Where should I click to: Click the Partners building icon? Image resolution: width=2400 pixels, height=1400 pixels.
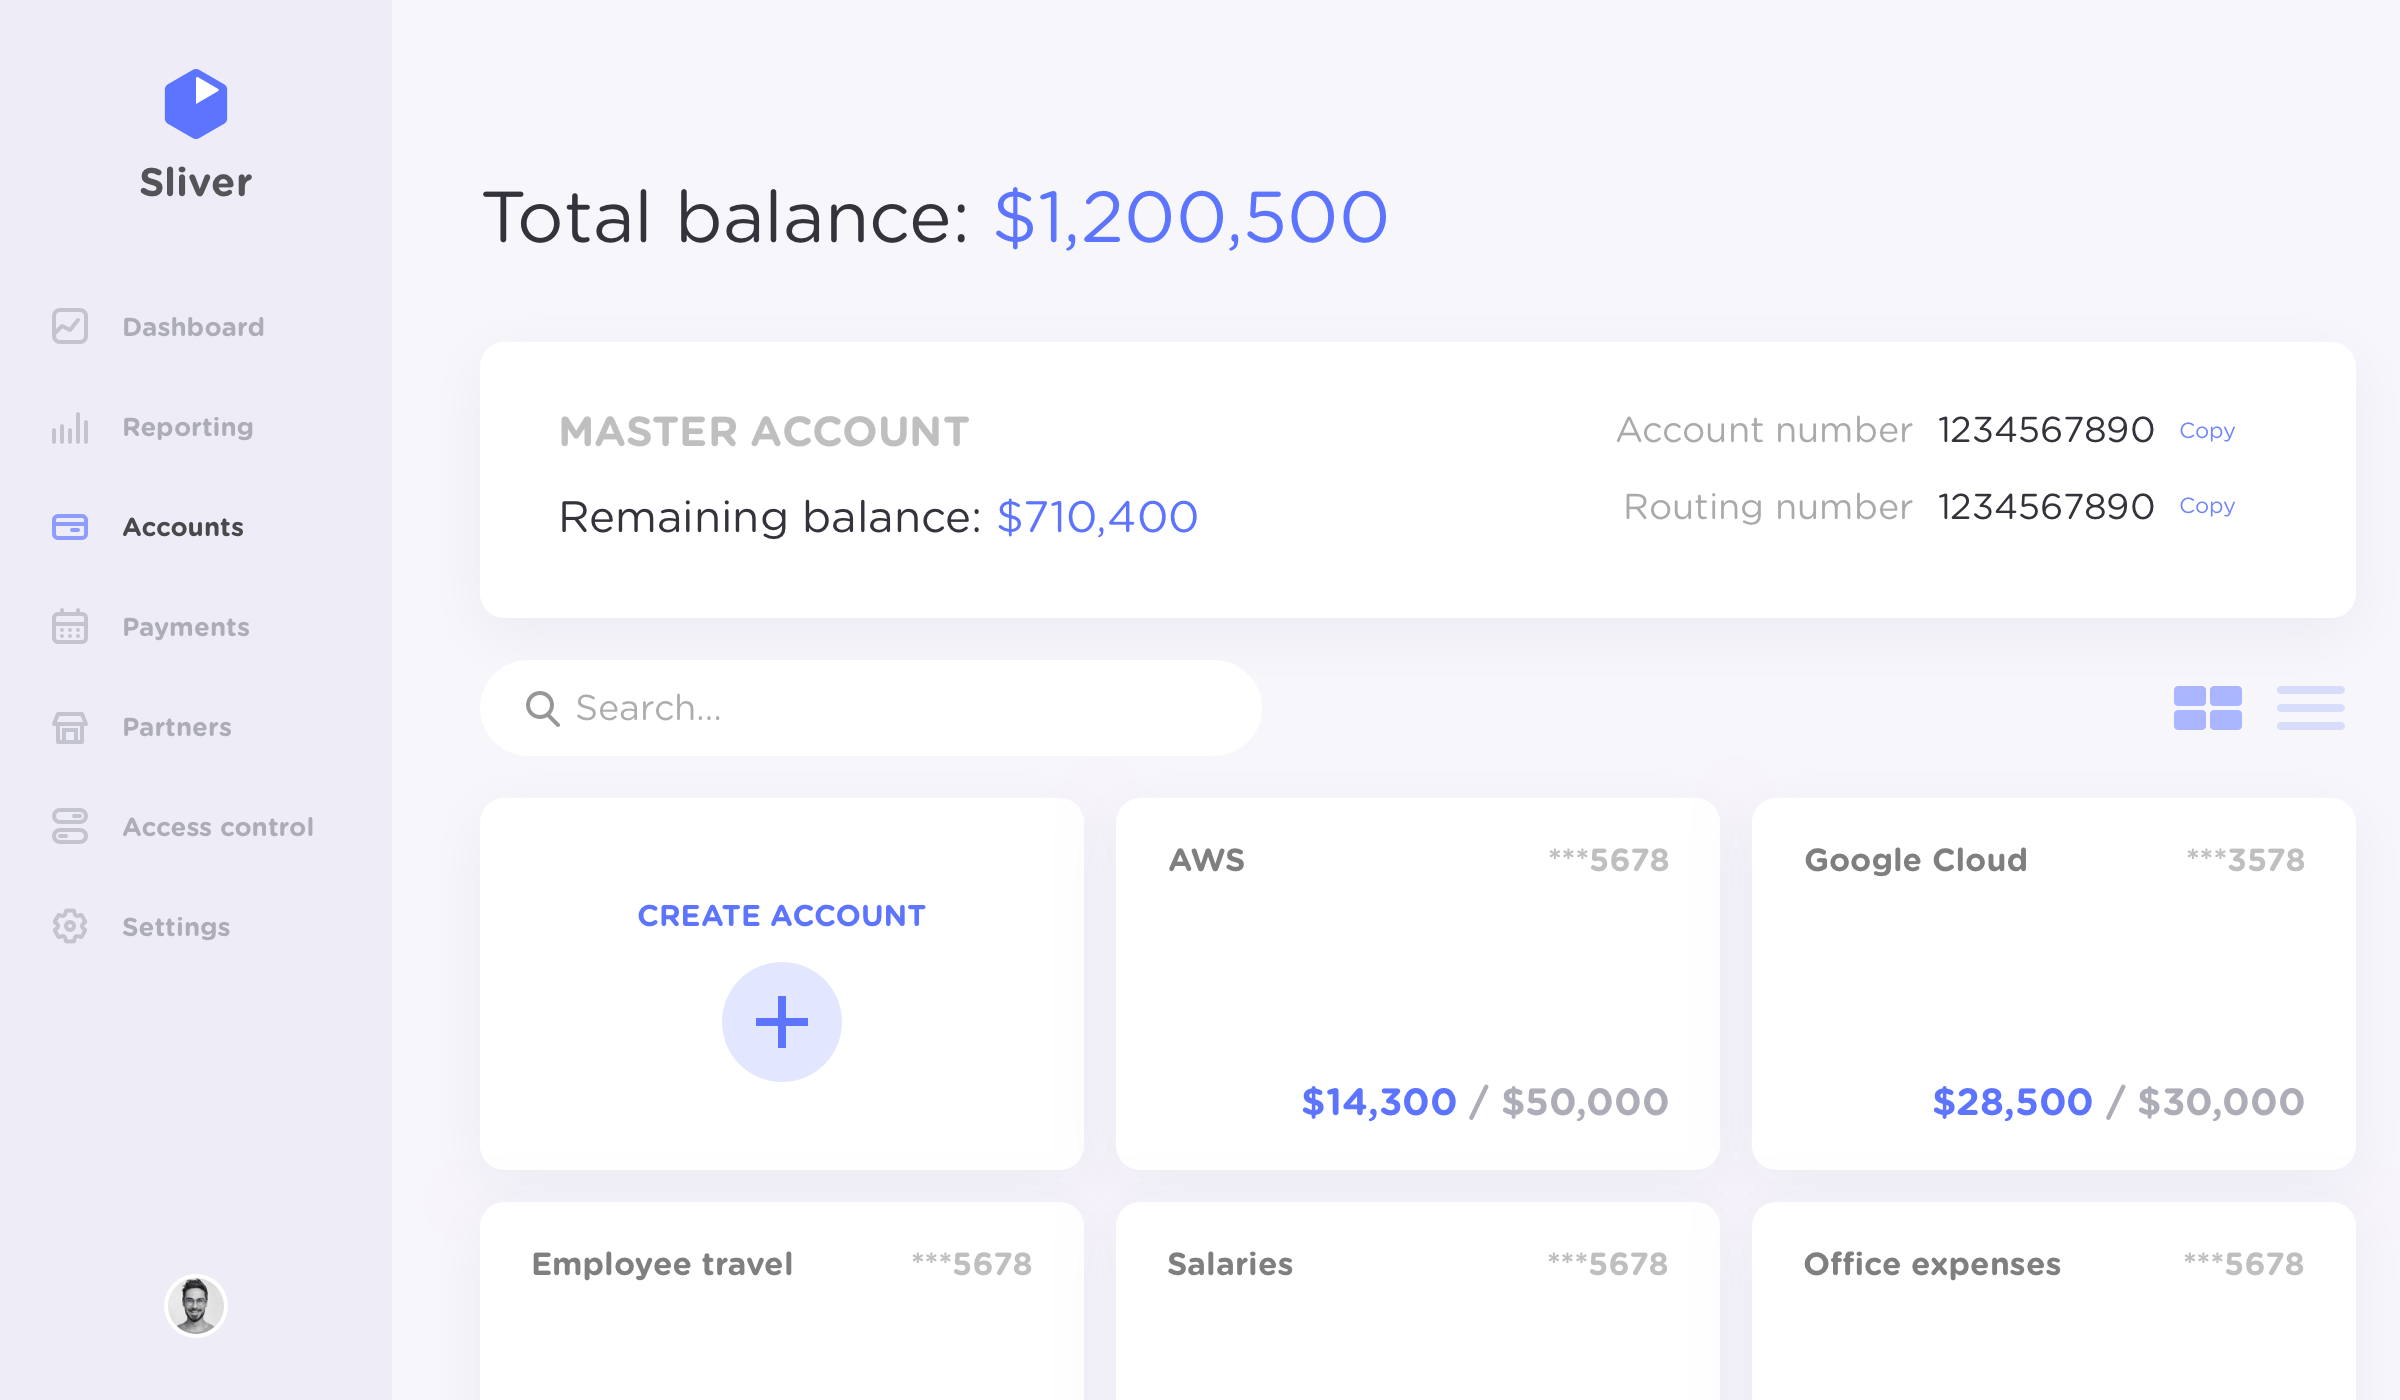pyautogui.click(x=70, y=727)
